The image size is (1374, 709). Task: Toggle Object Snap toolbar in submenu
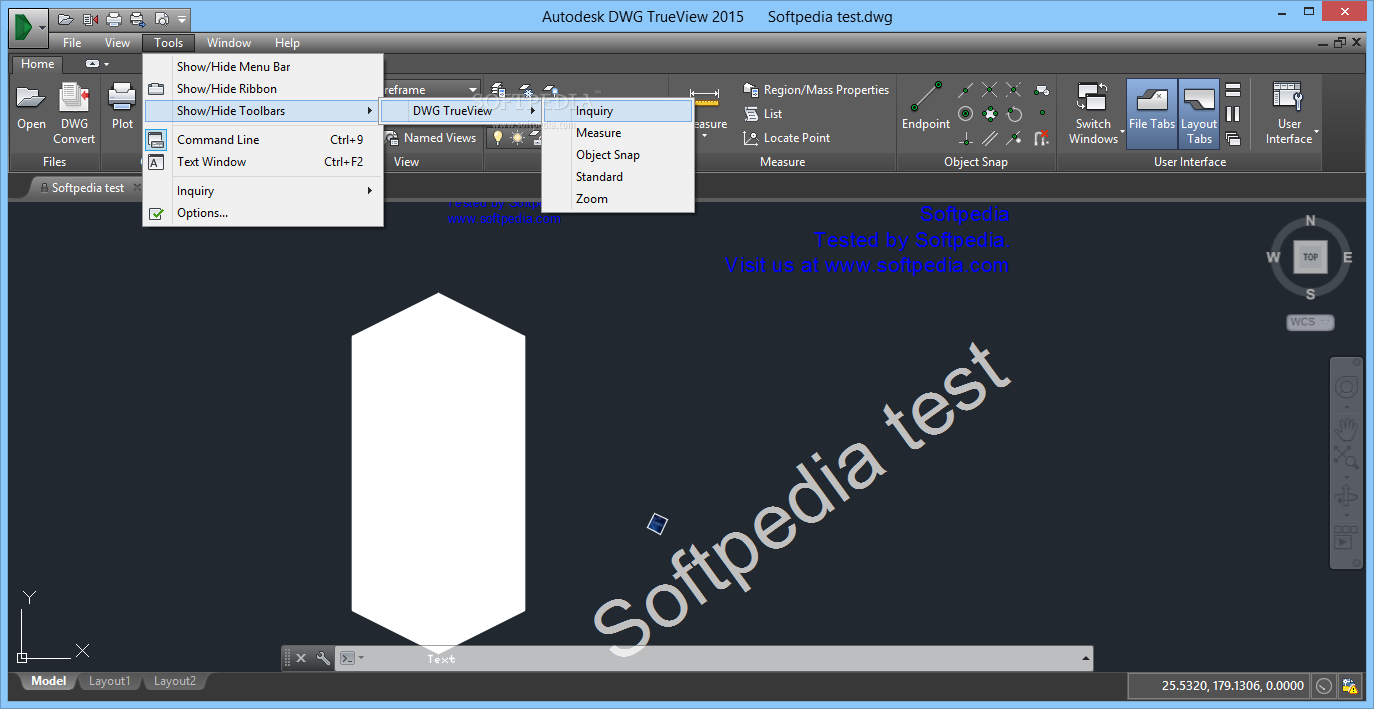click(618, 155)
